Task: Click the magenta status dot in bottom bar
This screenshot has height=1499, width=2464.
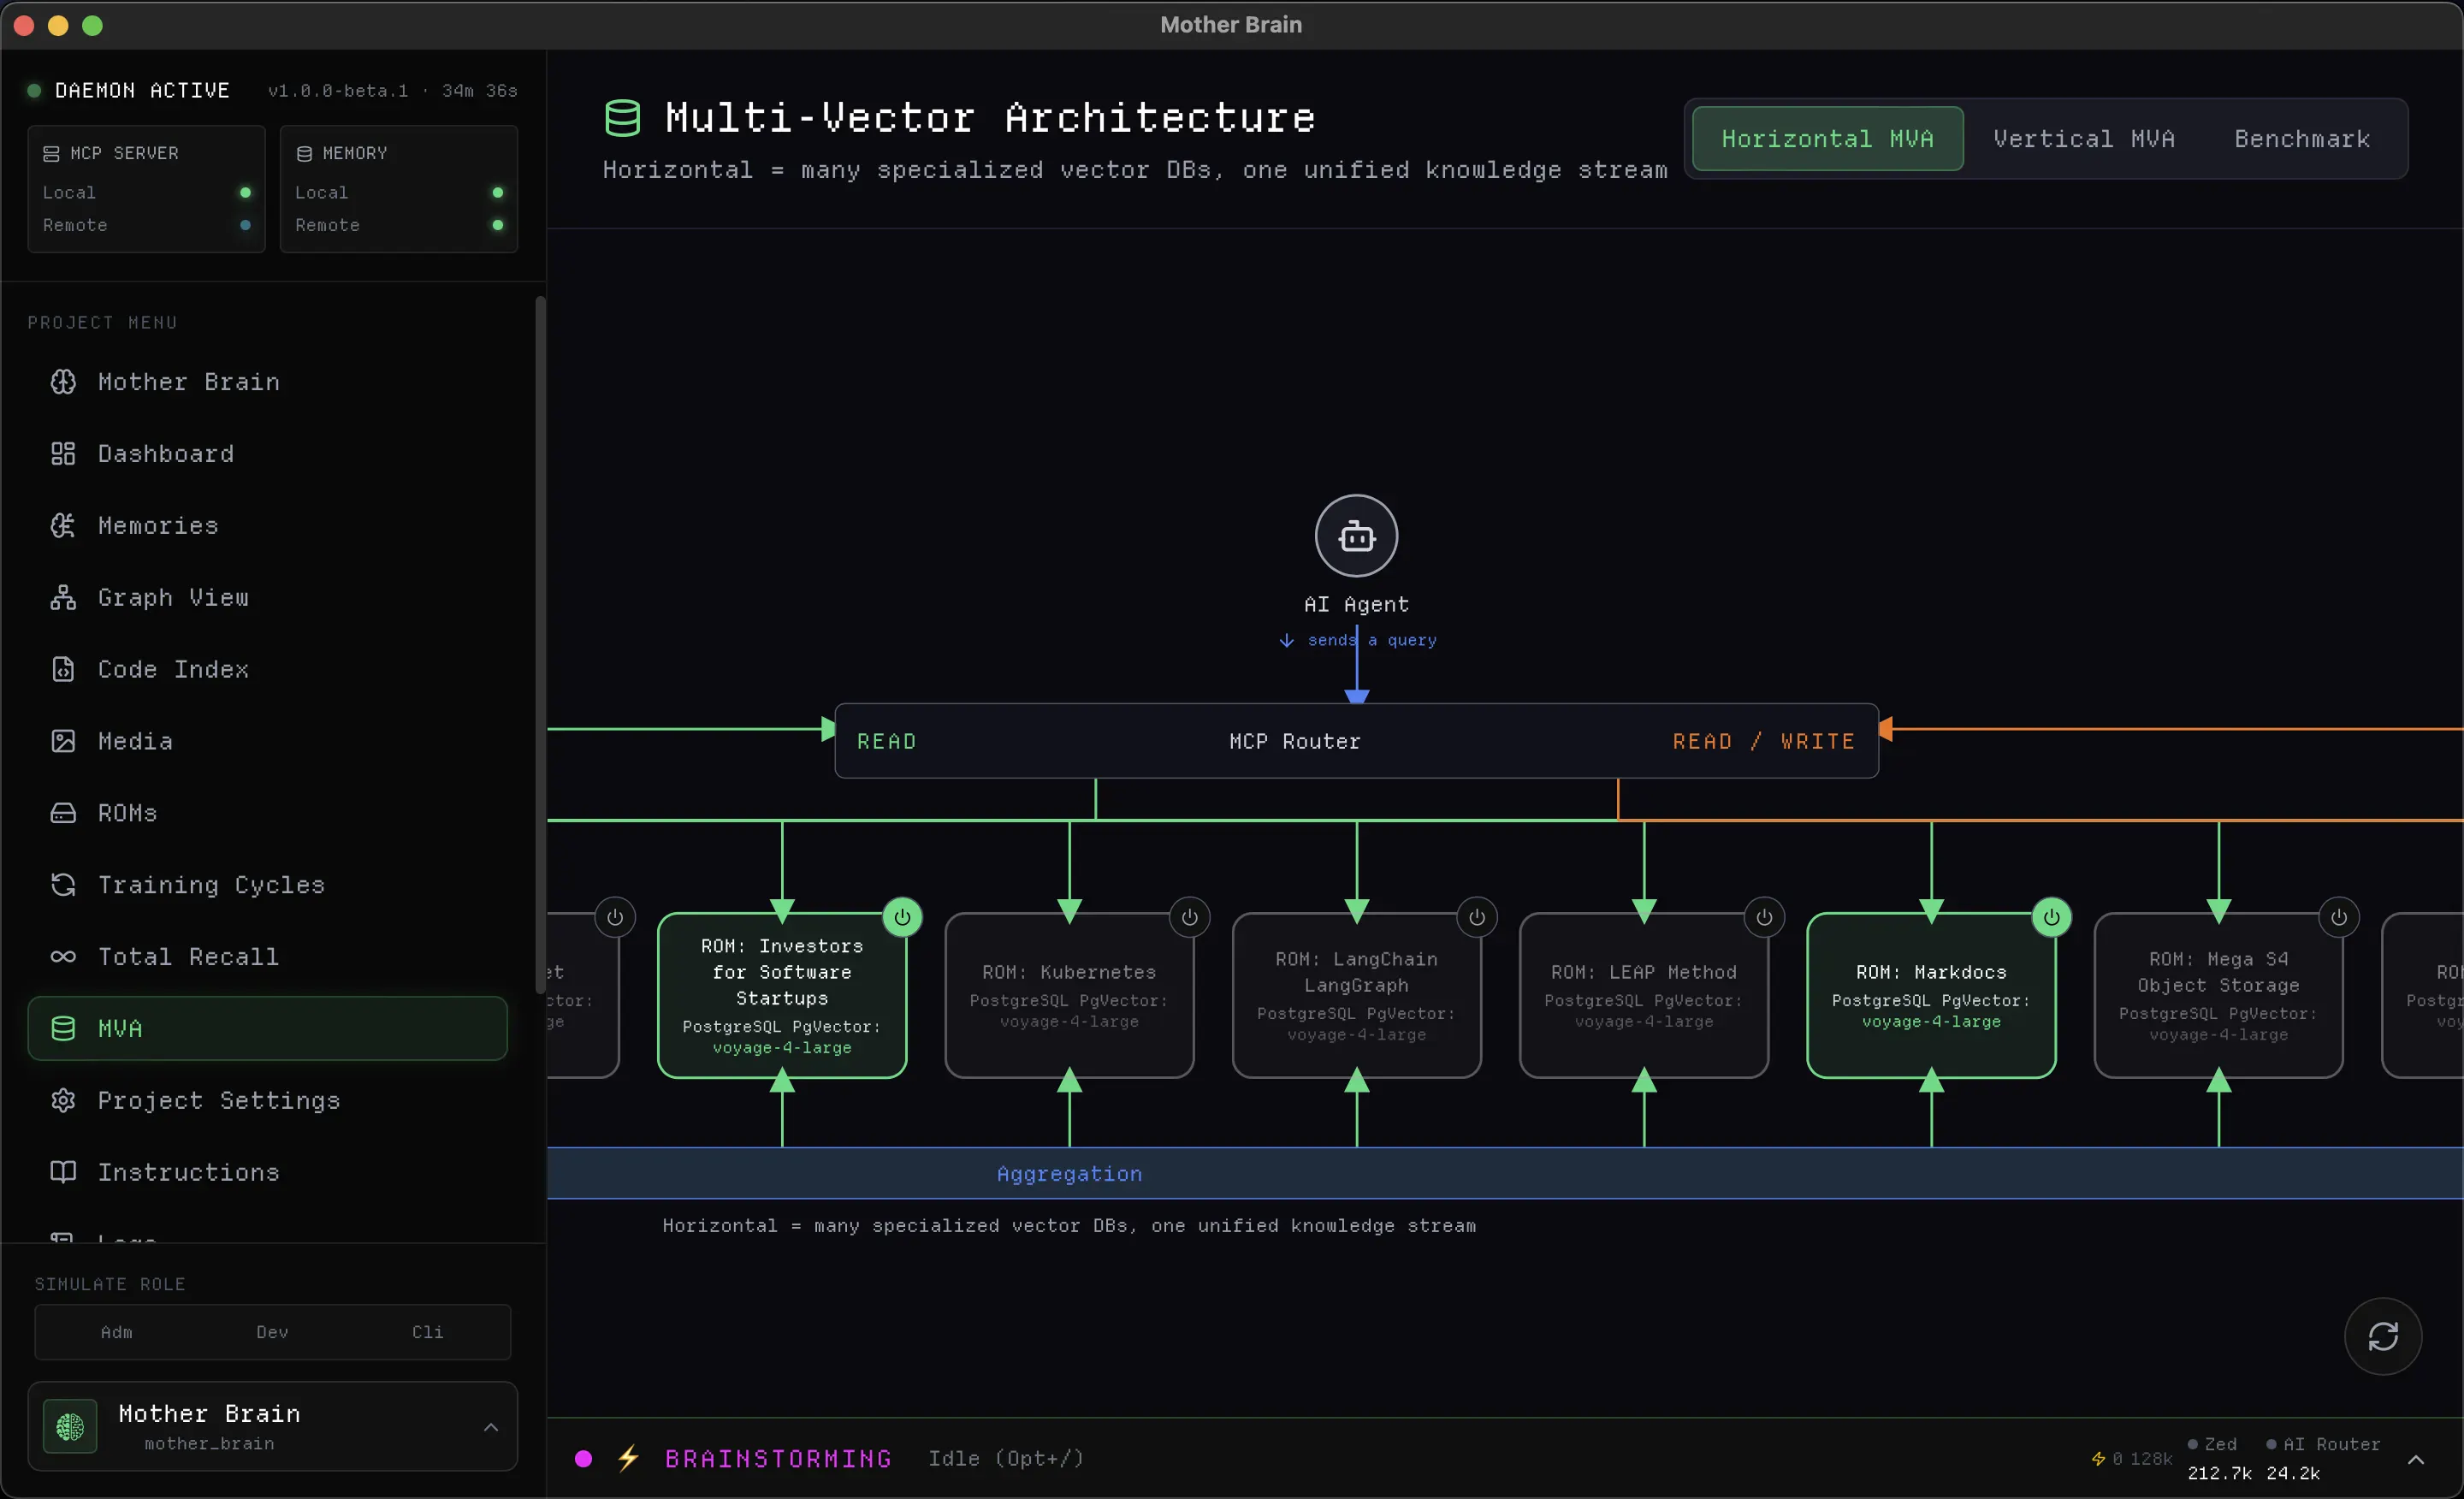Action: coord(584,1459)
